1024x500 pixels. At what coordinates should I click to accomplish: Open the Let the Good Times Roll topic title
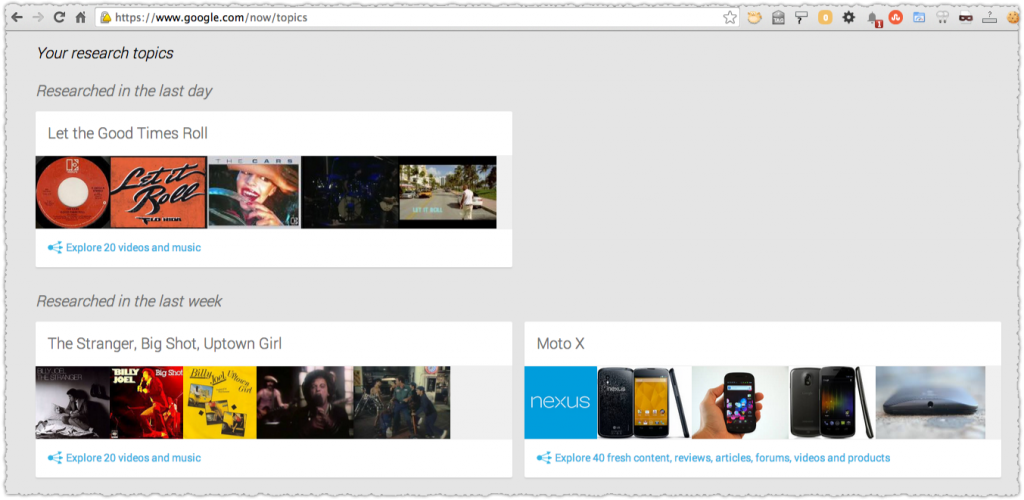[127, 133]
